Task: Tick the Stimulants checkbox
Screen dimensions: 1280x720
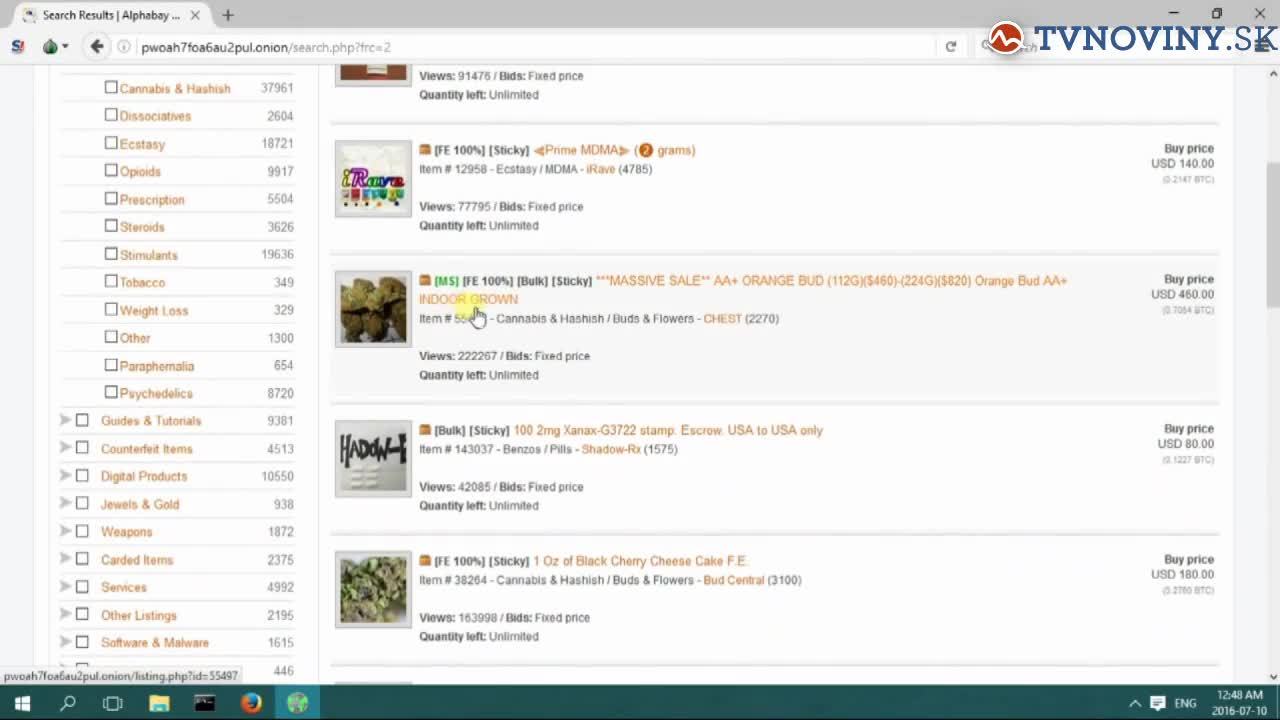Action: [111, 254]
